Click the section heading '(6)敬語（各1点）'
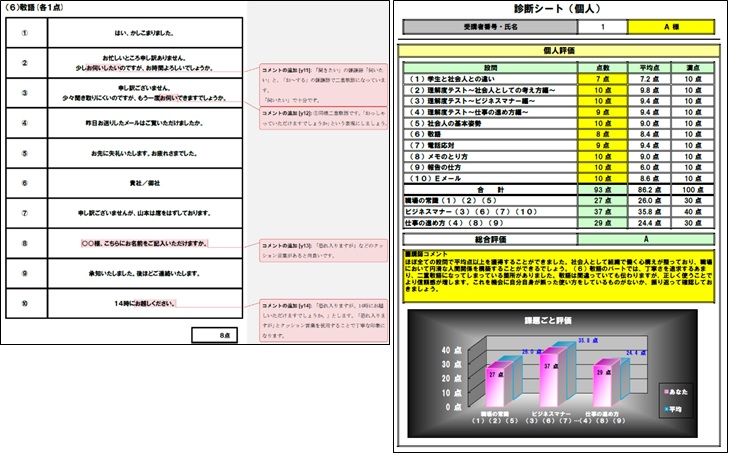The image size is (730, 456). point(33,8)
